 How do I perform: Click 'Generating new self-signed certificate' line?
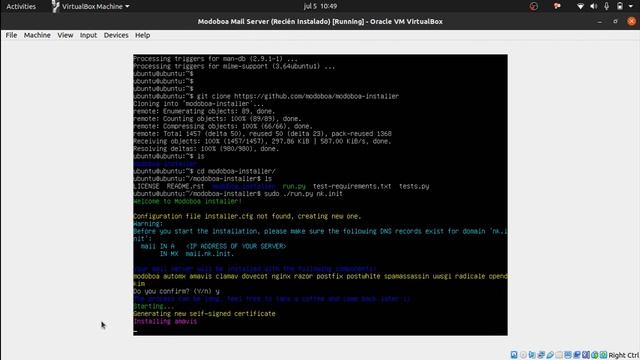click(204, 313)
